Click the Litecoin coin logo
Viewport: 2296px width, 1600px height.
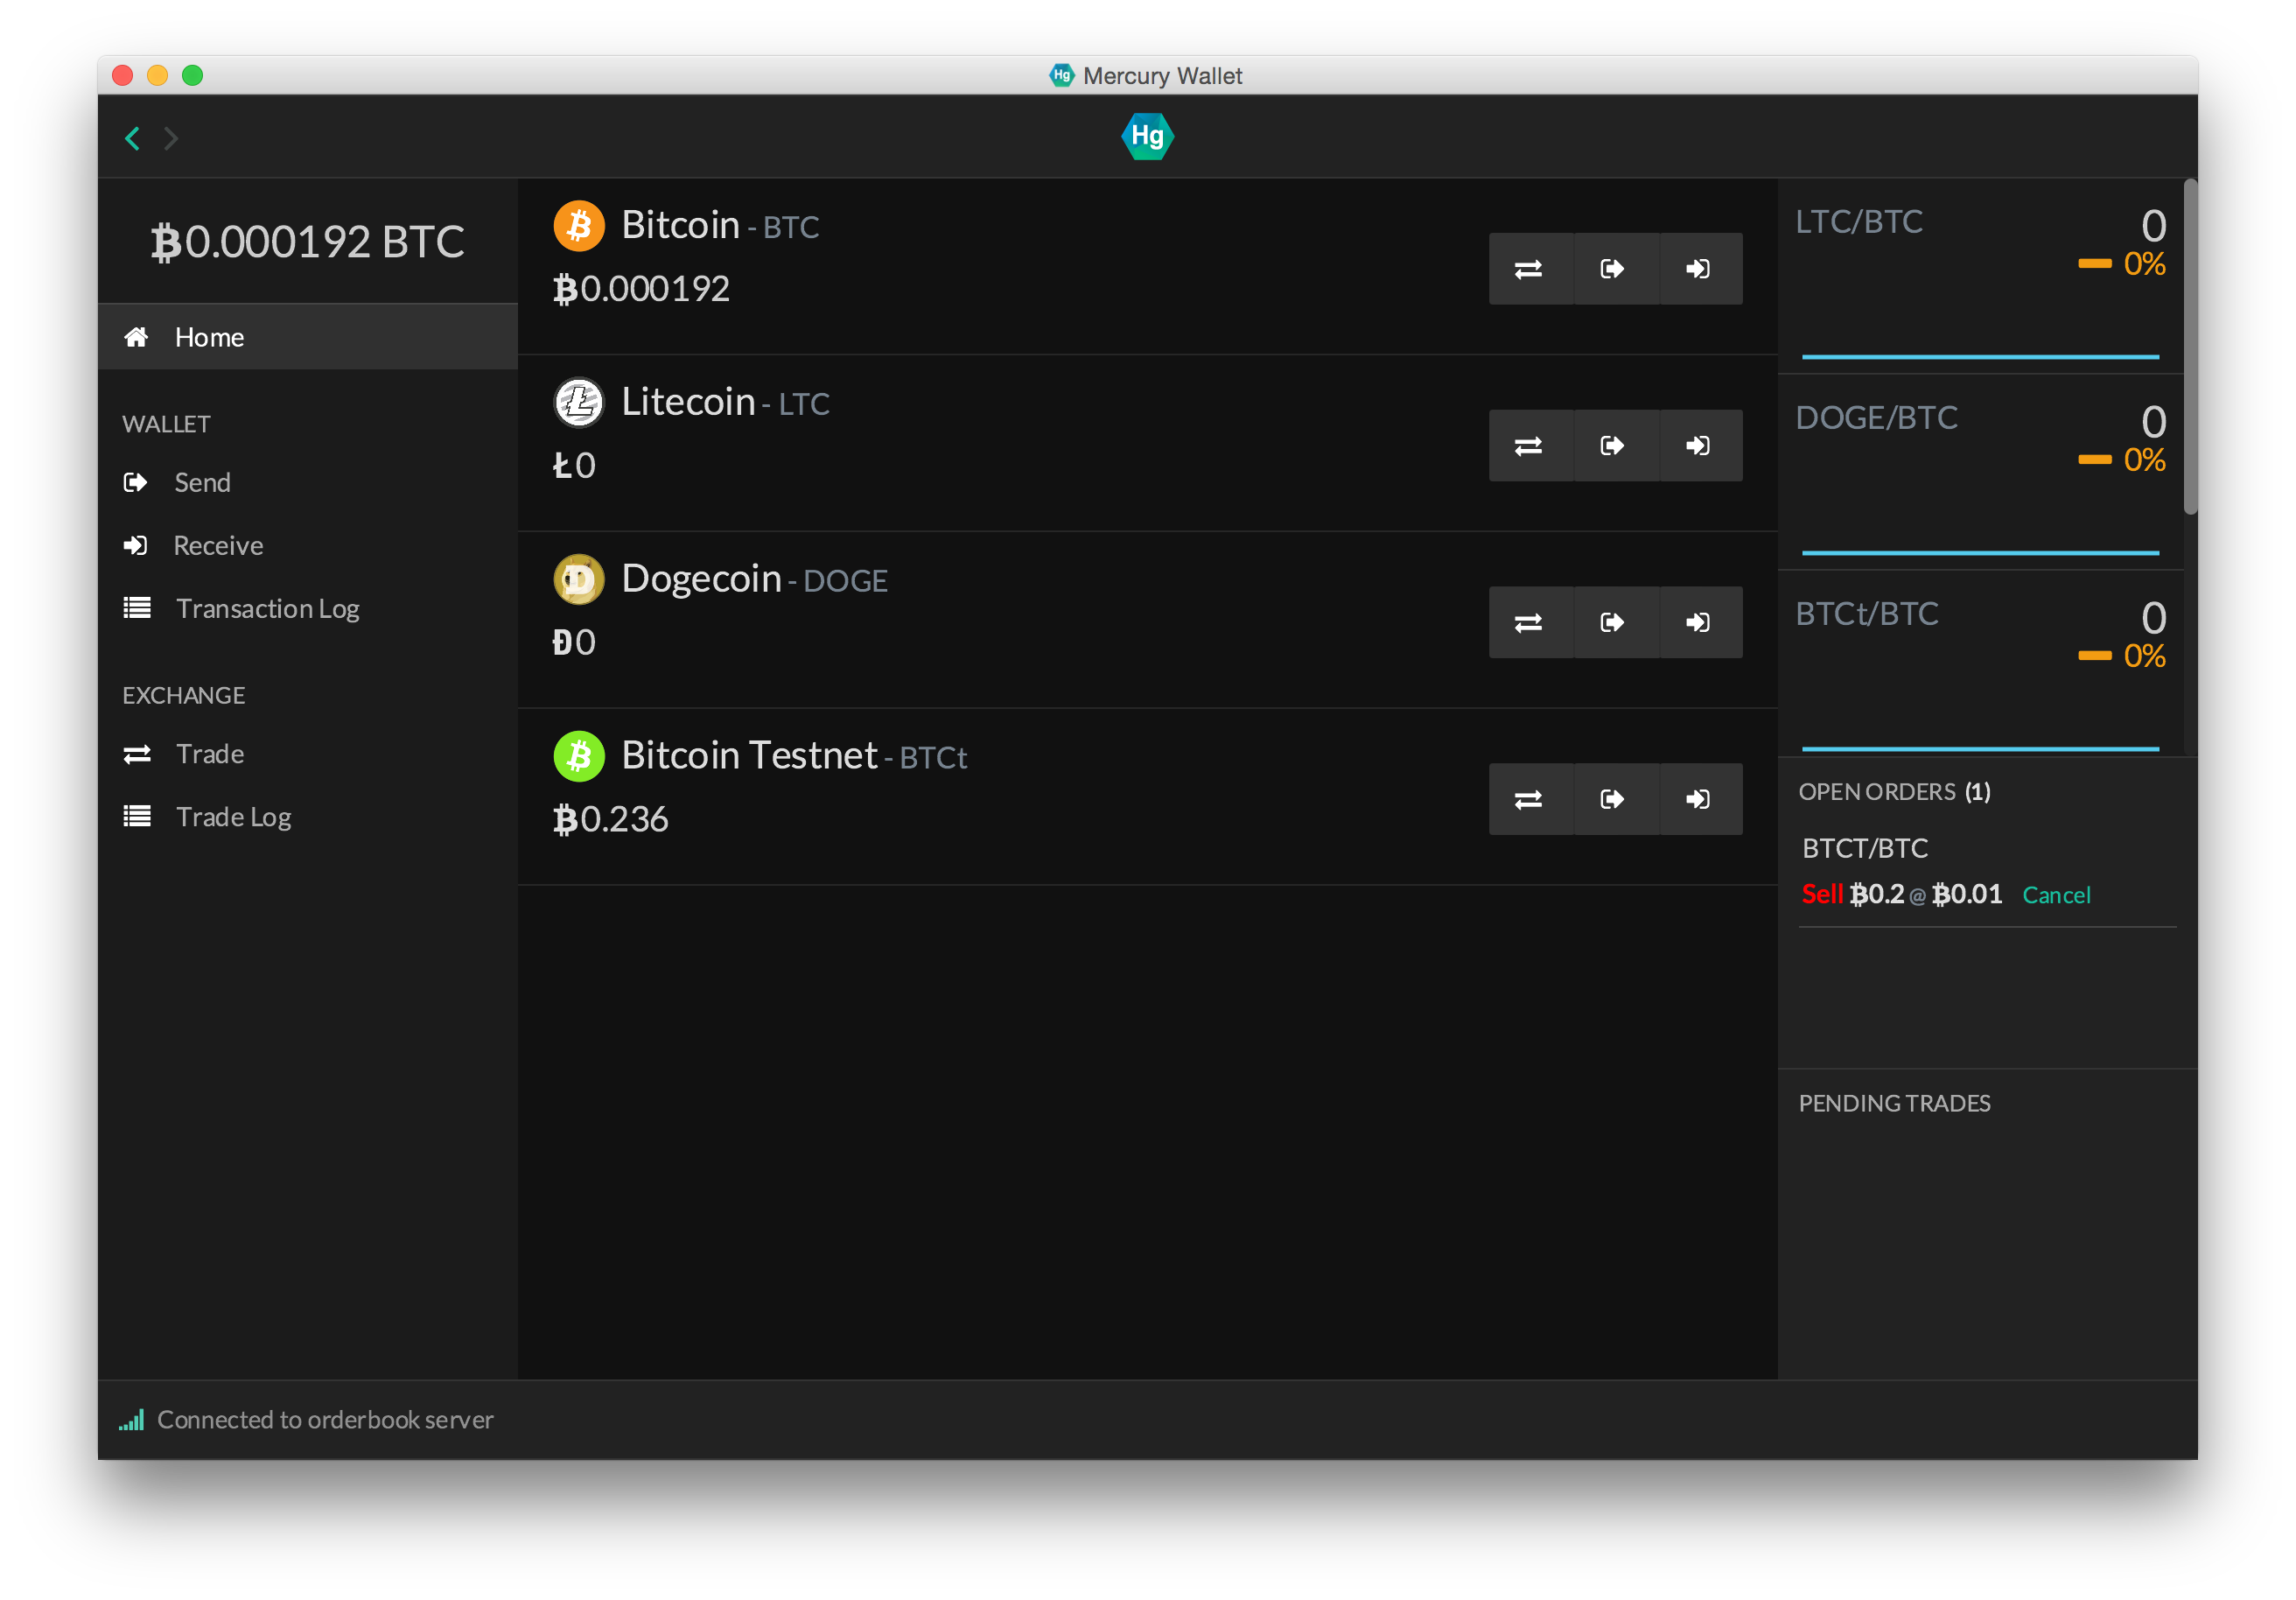pyautogui.click(x=579, y=402)
